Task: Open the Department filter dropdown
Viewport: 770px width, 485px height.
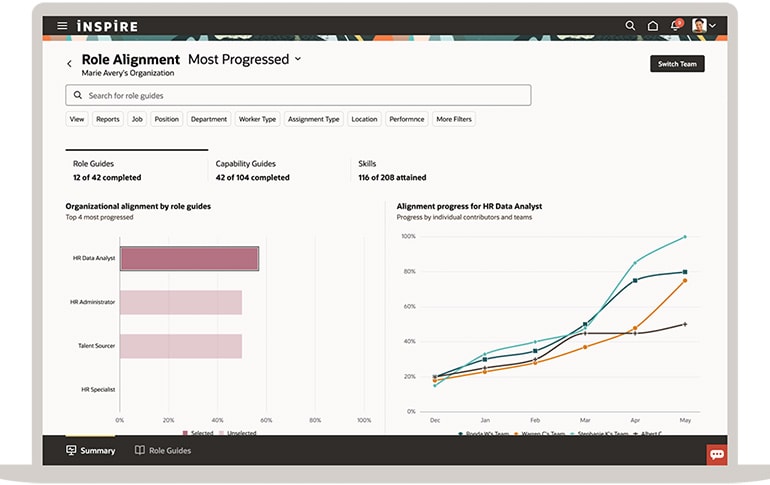Action: (x=209, y=119)
